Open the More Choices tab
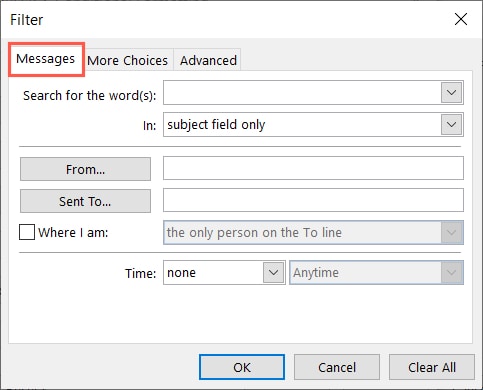 click(x=128, y=60)
